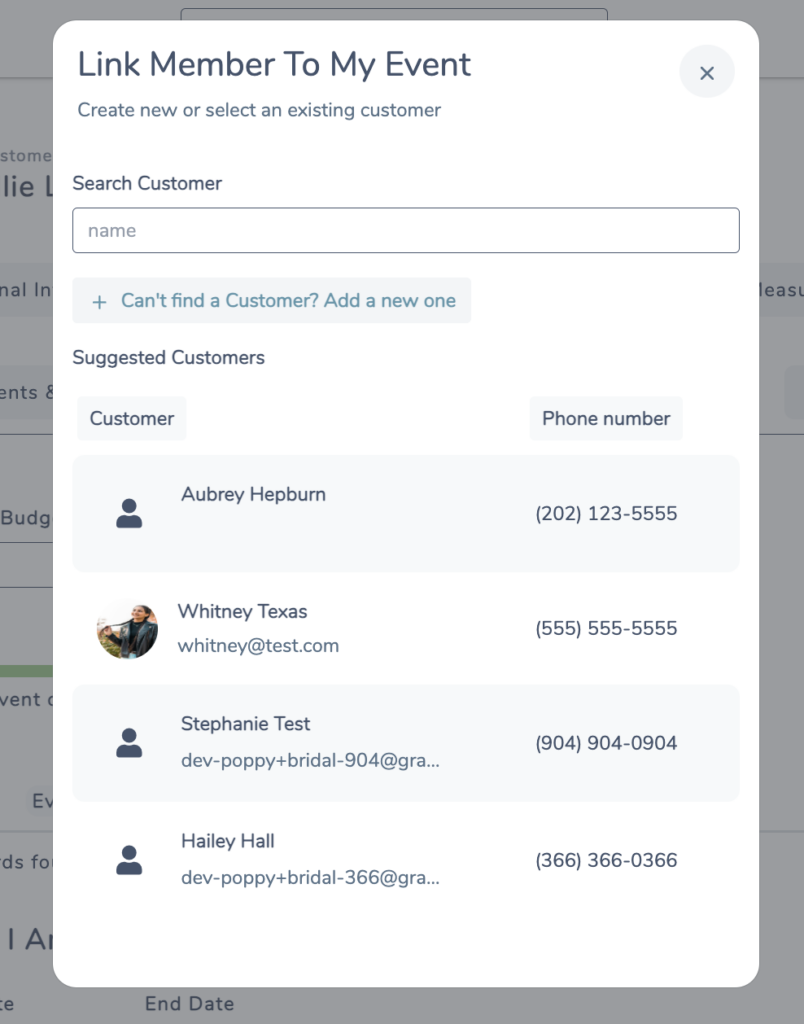Click Hailey Hall's avatar icon

point(129,860)
